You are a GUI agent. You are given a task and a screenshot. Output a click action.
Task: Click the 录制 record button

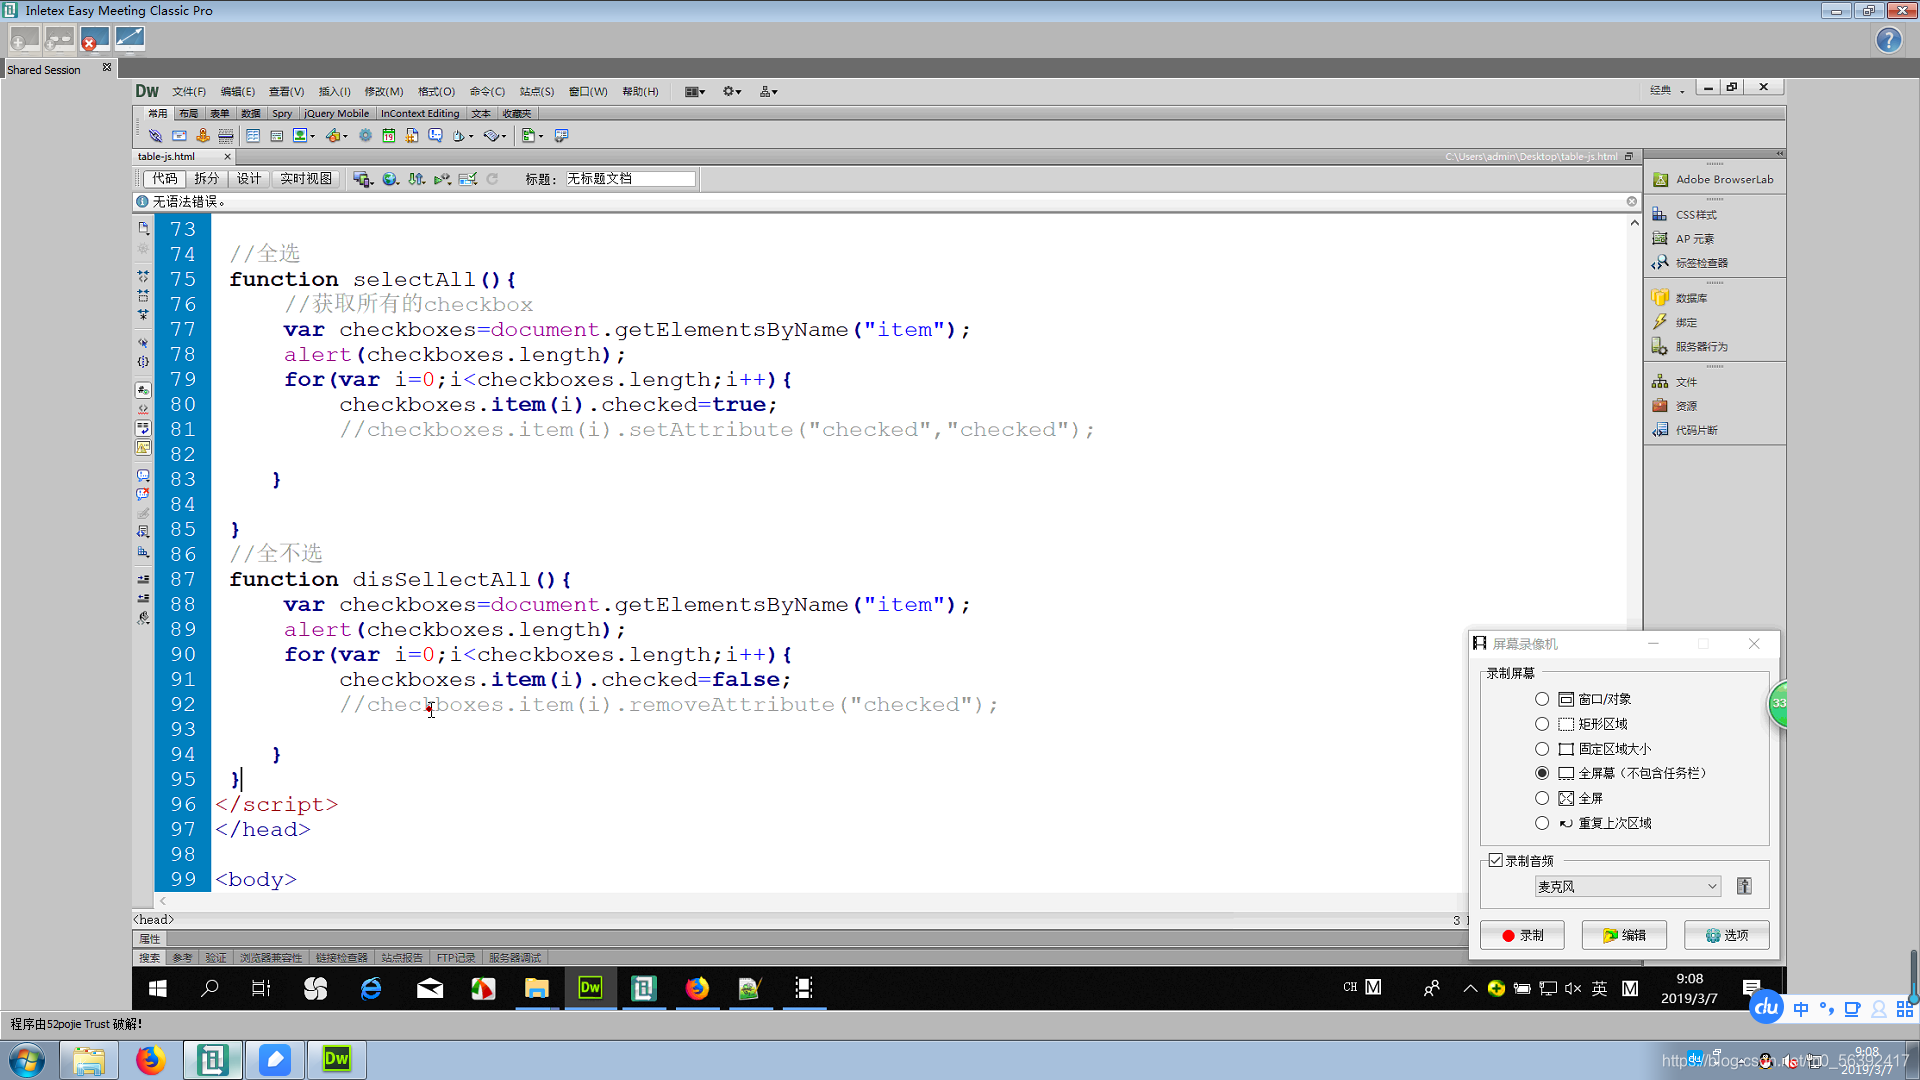pyautogui.click(x=1522, y=935)
